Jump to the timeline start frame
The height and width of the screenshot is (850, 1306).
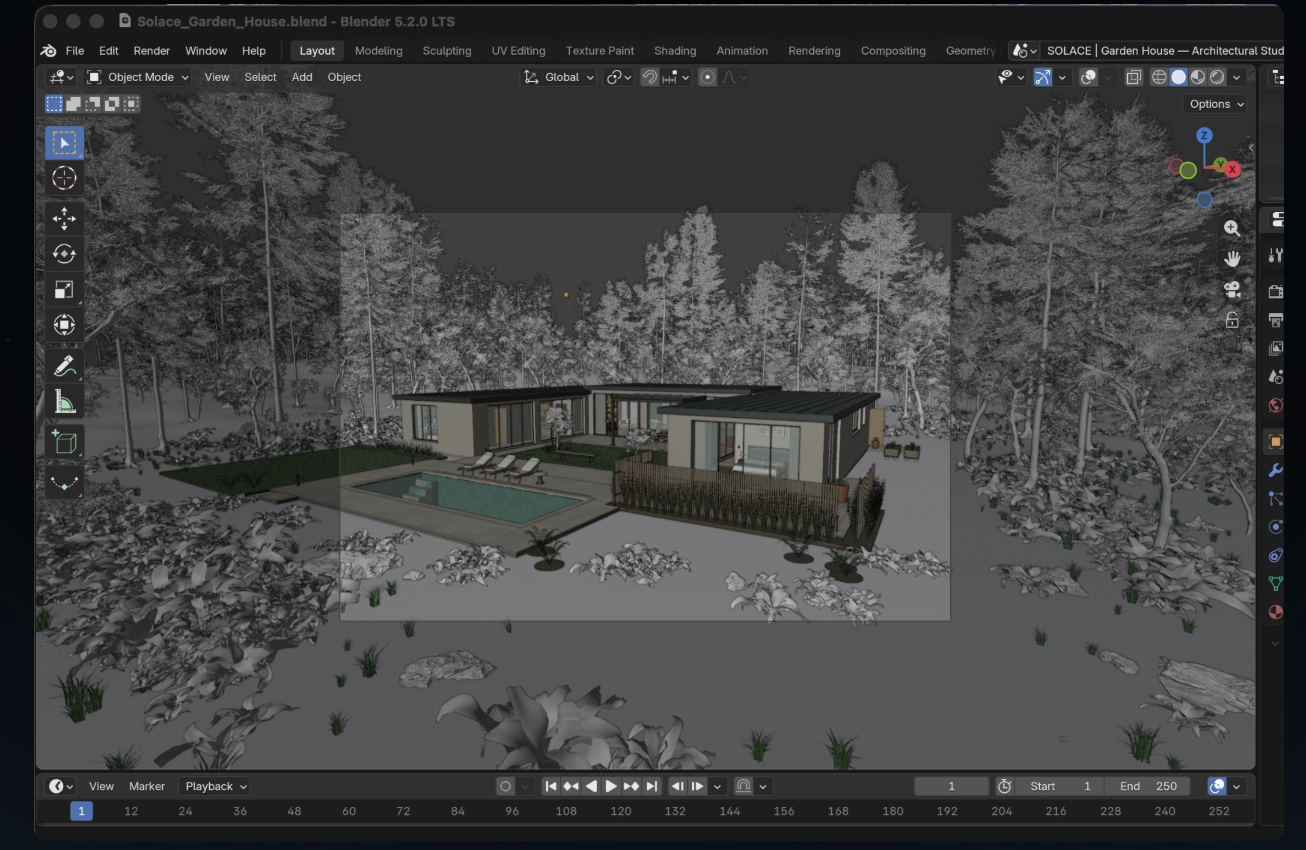pyautogui.click(x=551, y=786)
